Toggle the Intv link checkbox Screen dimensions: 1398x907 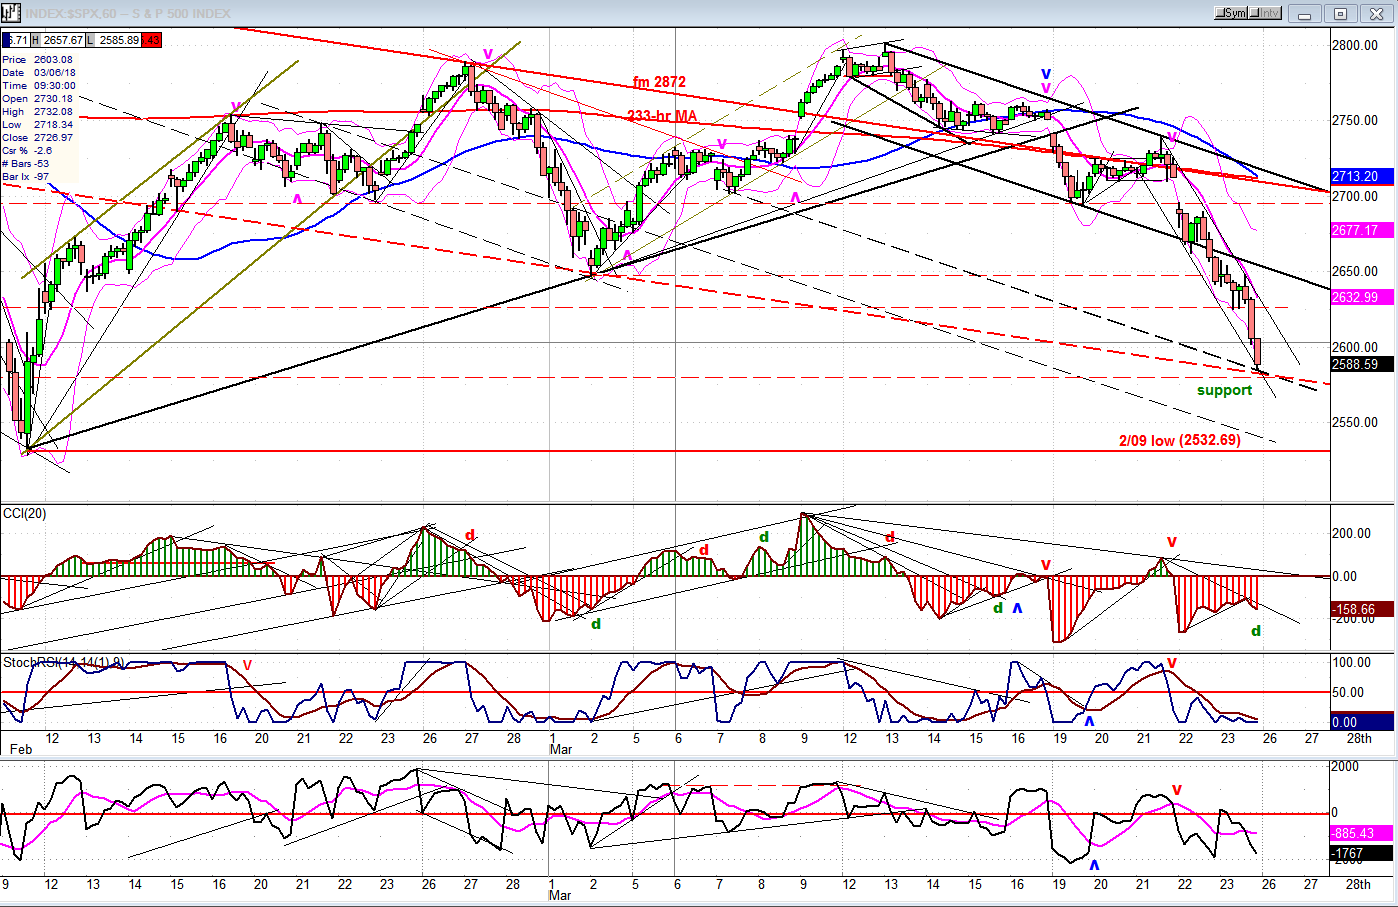click(1265, 13)
